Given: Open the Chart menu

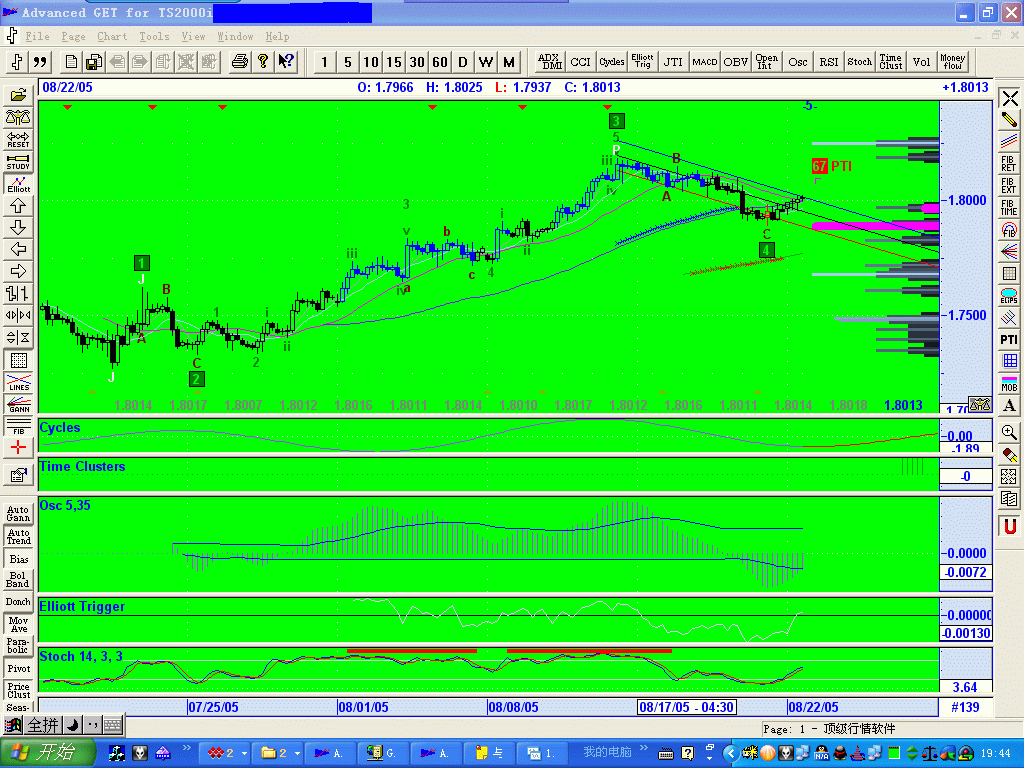Looking at the screenshot, I should click(x=112, y=37).
